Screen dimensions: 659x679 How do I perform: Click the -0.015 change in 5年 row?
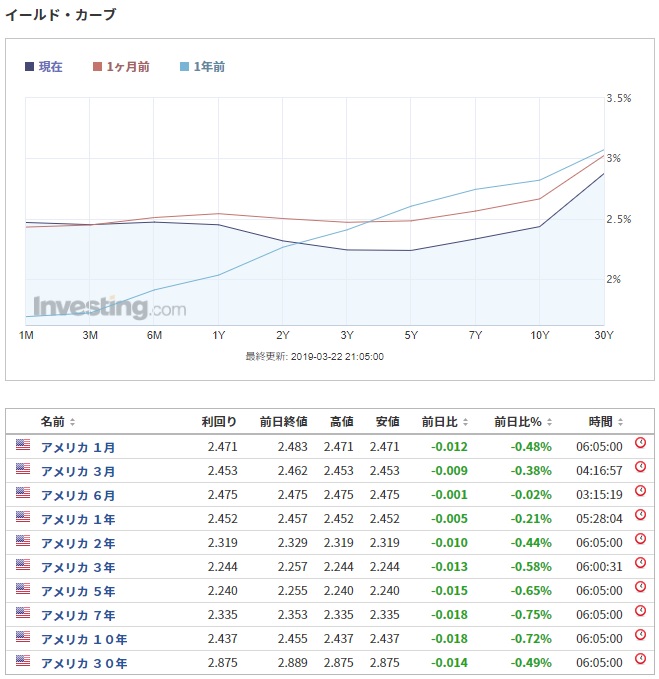(x=449, y=591)
